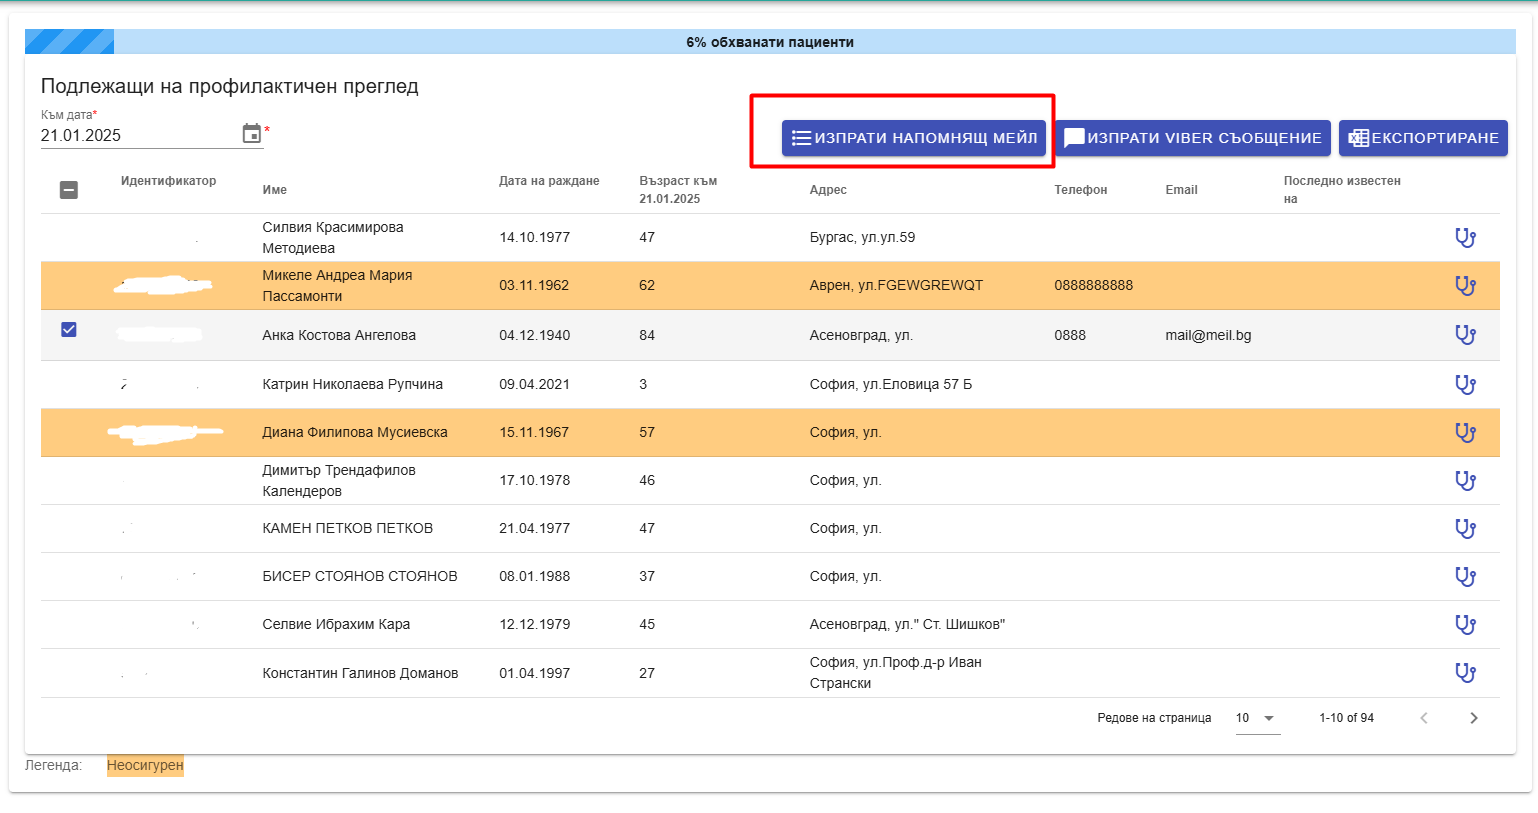The width and height of the screenshot is (1538, 813).
Task: Select name Анка Костова Ангелова
Action: [339, 335]
